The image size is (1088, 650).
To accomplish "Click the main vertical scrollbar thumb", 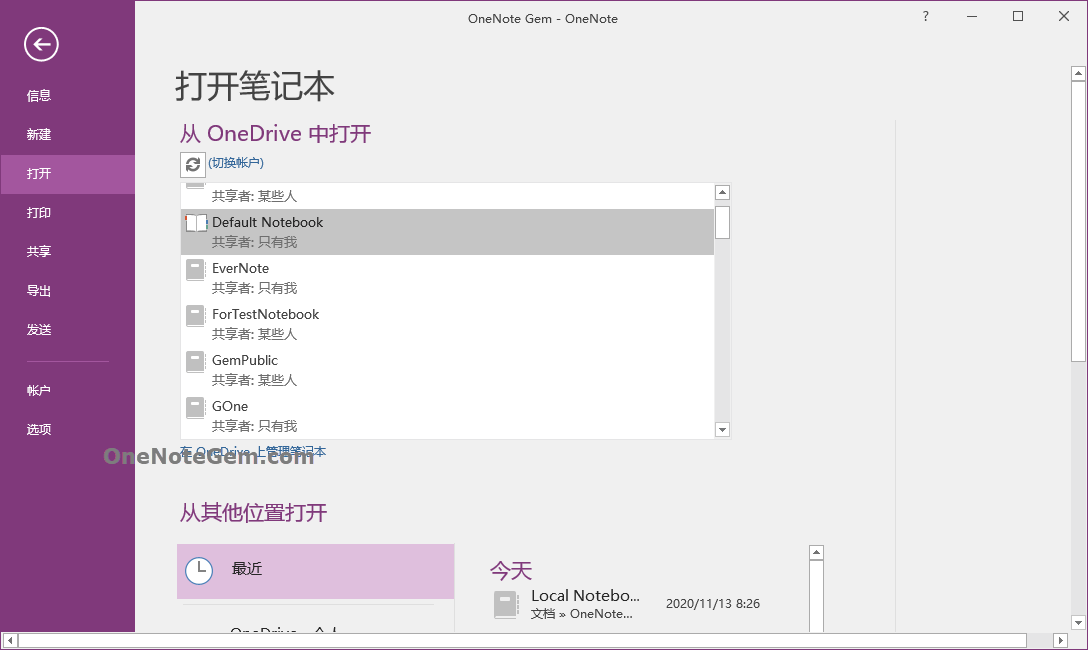I will 1078,221.
